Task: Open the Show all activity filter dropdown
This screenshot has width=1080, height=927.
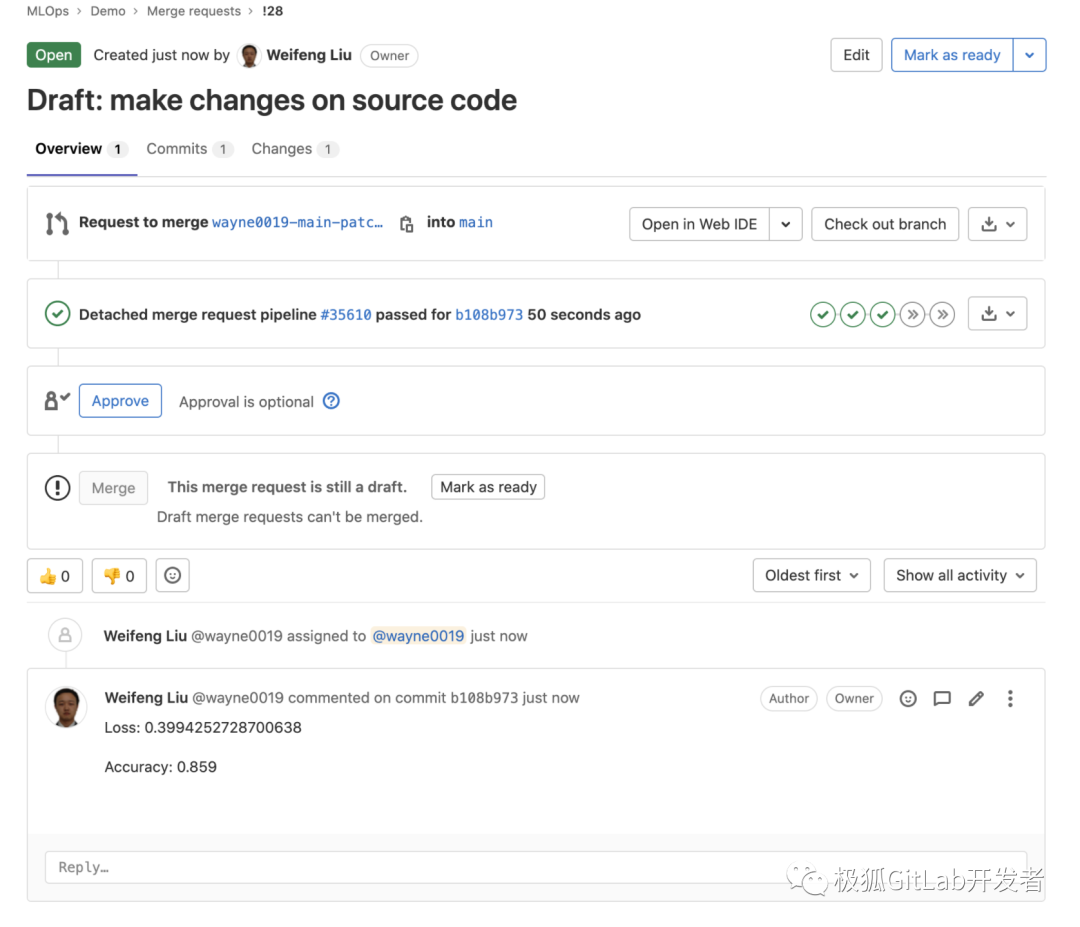Action: pyautogui.click(x=959, y=575)
